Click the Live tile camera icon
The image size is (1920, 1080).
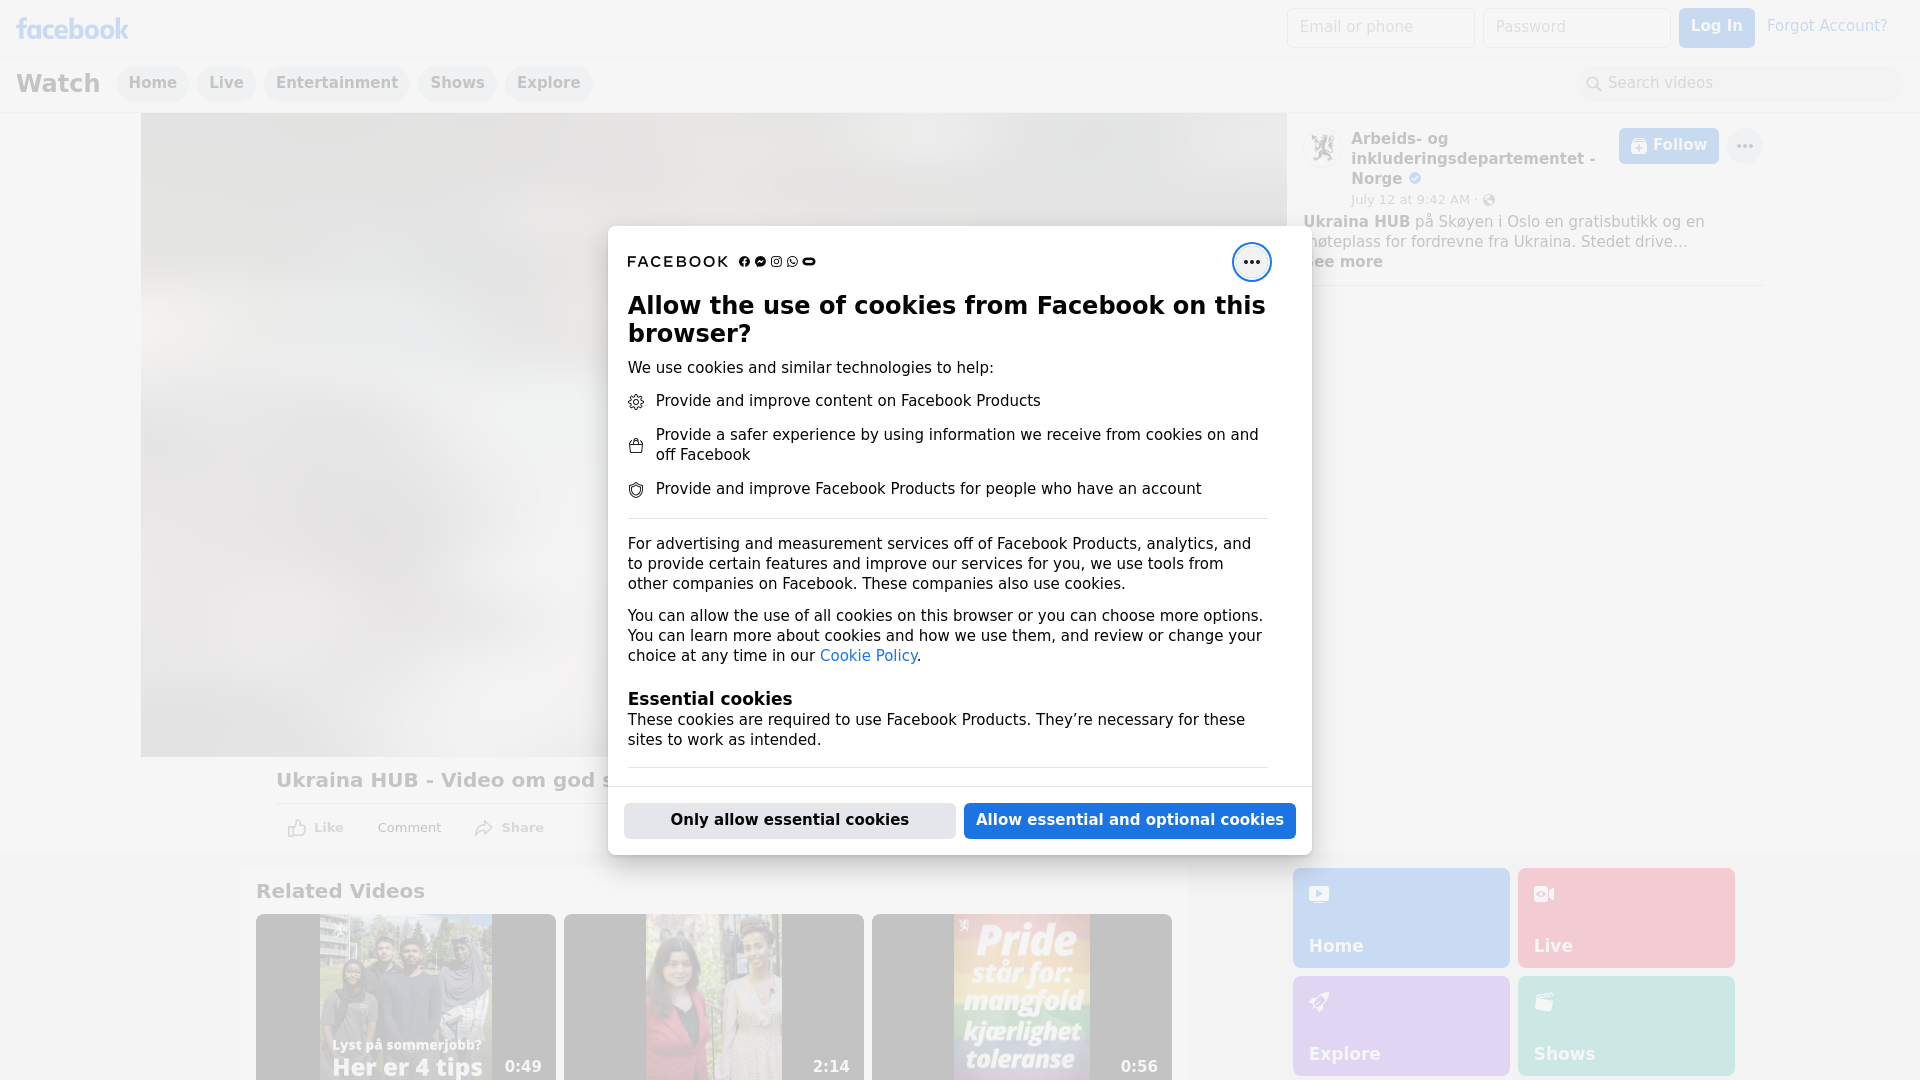(x=1544, y=894)
